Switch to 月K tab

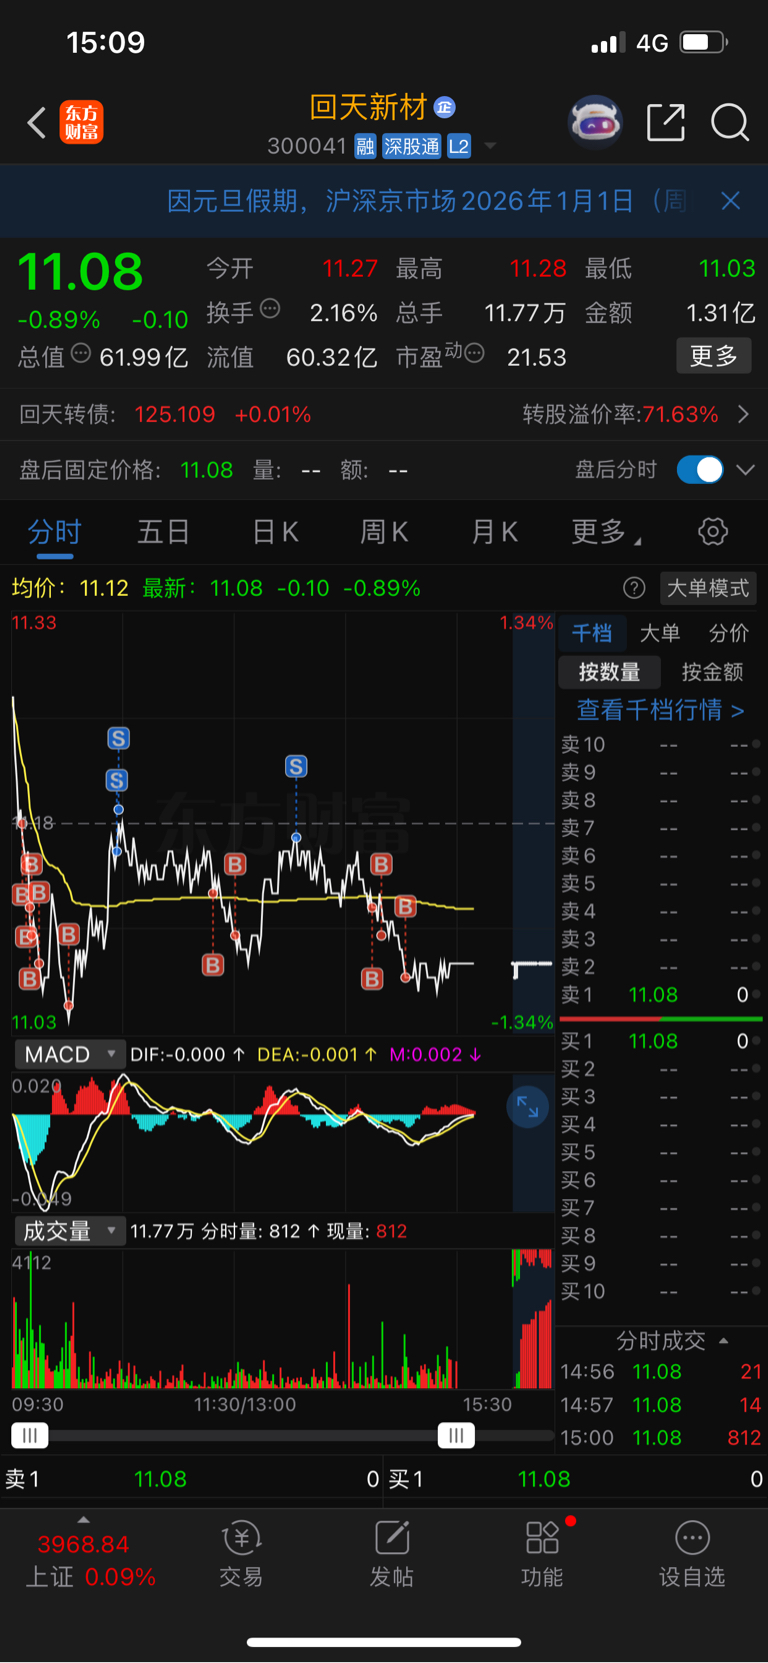pos(494,532)
